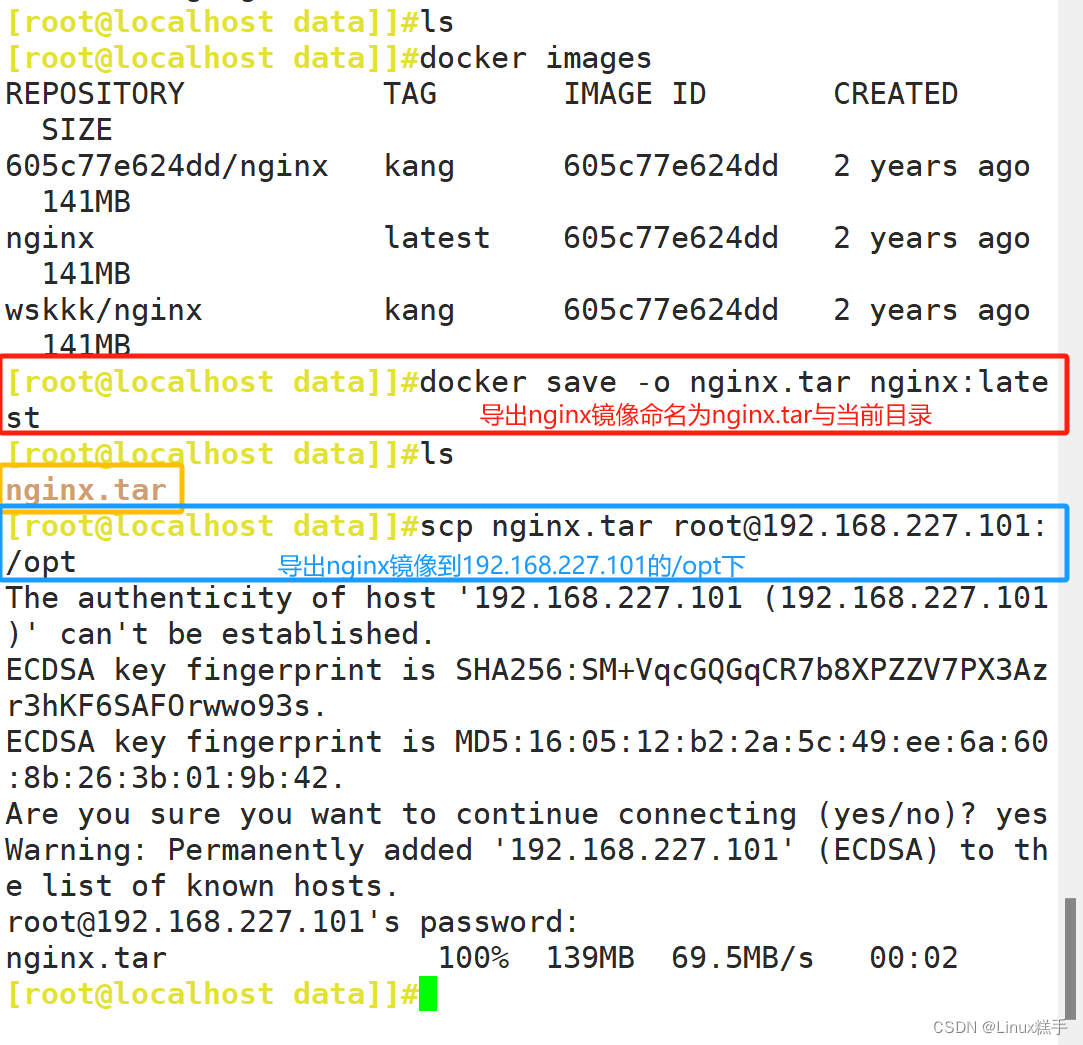The height and width of the screenshot is (1045, 1083).
Task: Click the 'yes' answer to connection prompt
Action: 1022,814
